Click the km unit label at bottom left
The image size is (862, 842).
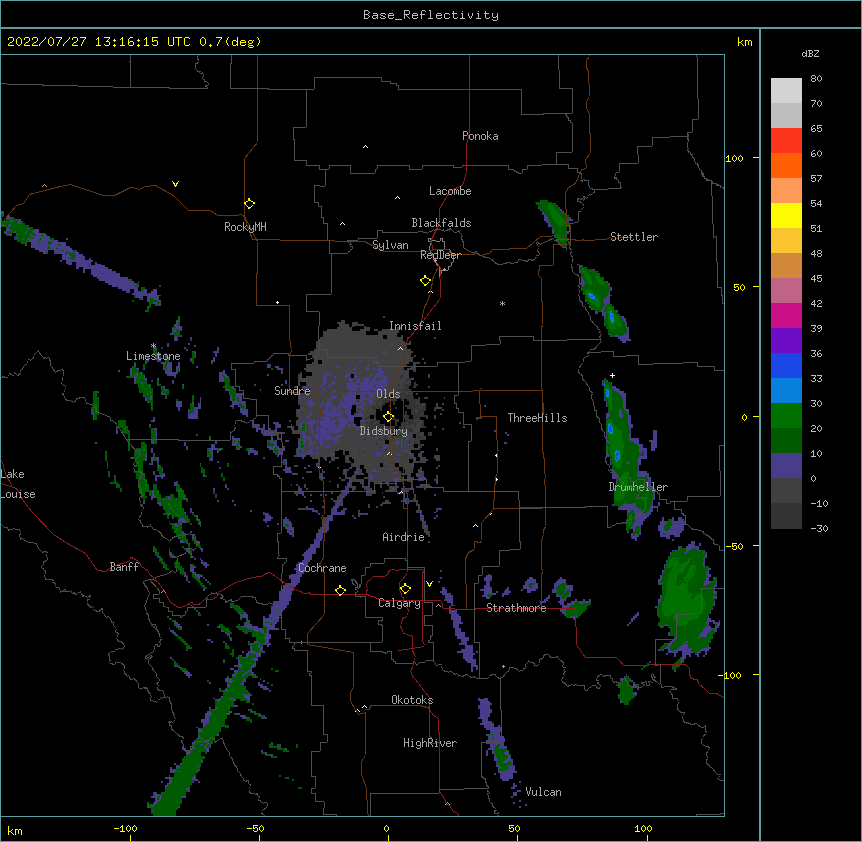[x=14, y=830]
